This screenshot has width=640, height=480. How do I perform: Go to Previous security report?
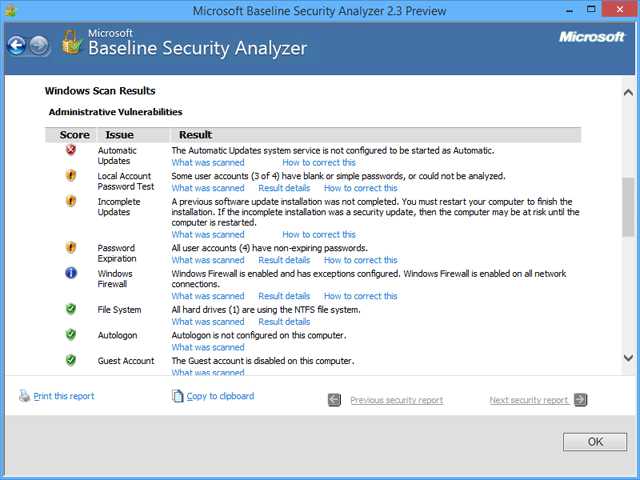click(396, 400)
